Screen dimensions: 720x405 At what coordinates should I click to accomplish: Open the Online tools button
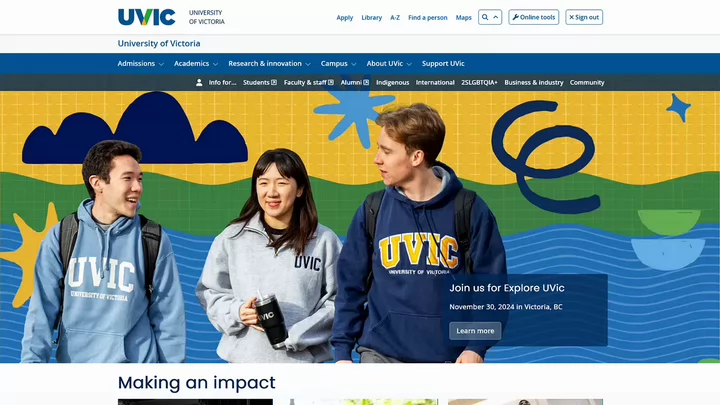[x=534, y=17]
